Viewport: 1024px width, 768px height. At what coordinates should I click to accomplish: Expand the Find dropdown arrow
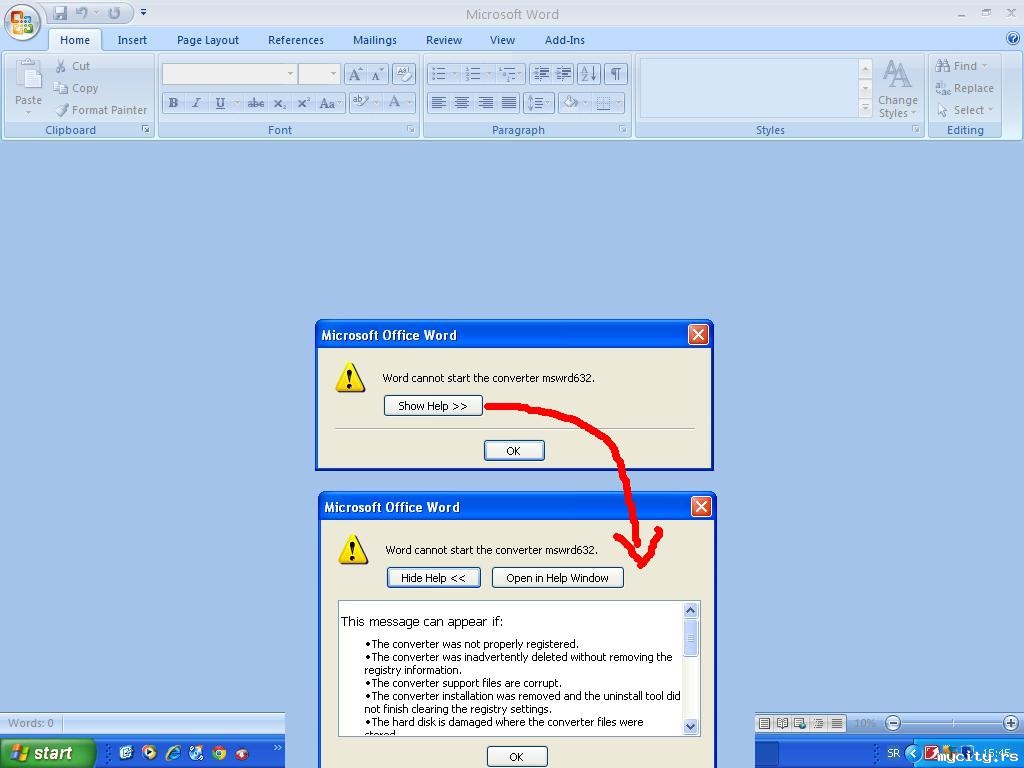click(984, 66)
